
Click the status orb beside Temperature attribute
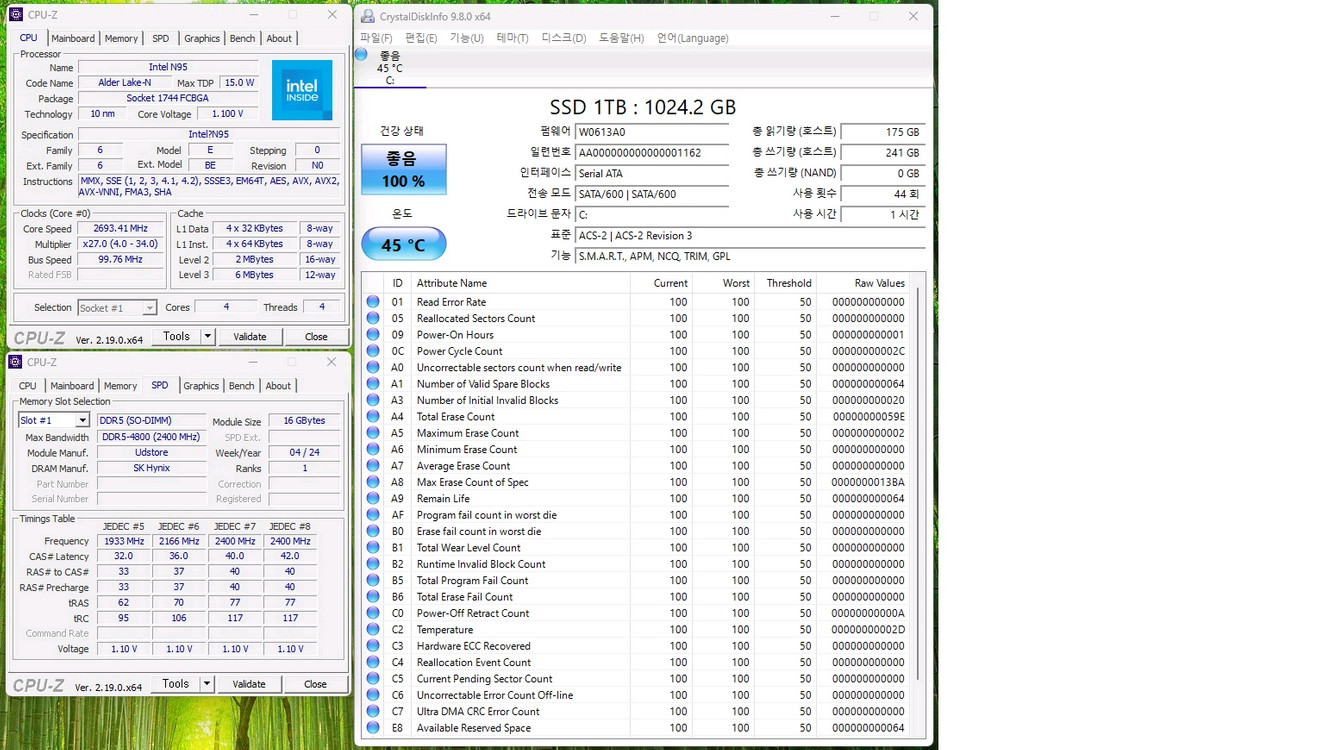373,630
